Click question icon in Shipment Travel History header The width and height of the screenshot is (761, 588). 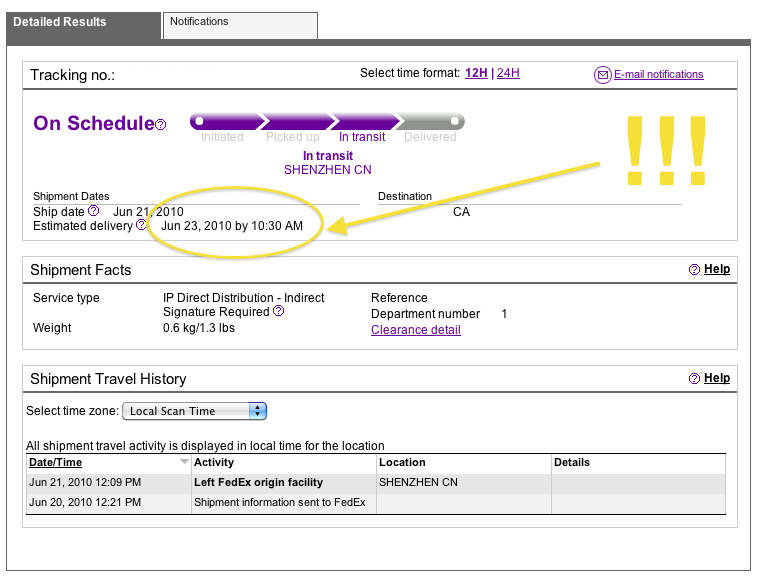694,379
